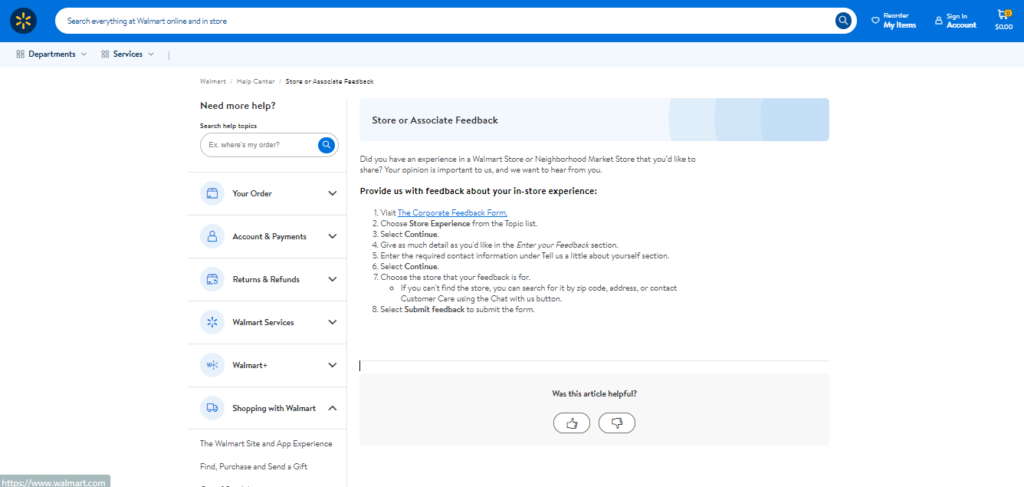
Task: Click the blue help topics search button
Action: [x=327, y=145]
